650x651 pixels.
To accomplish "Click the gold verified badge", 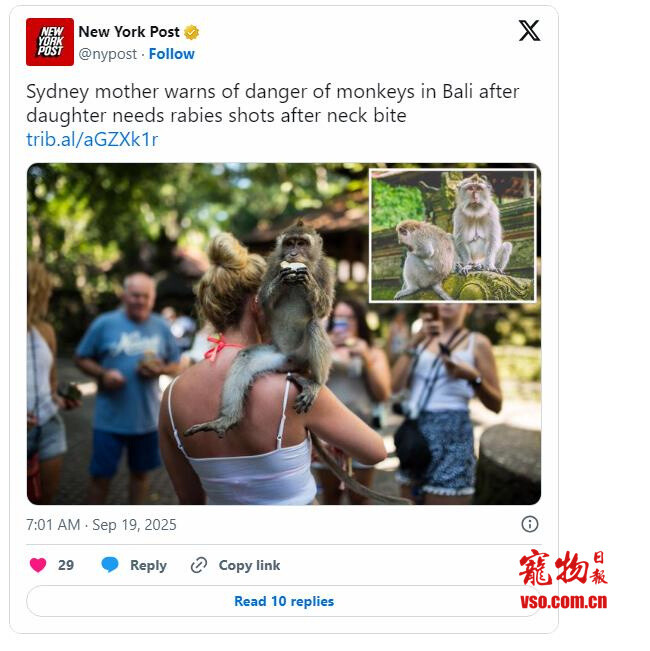I will click(x=191, y=32).
